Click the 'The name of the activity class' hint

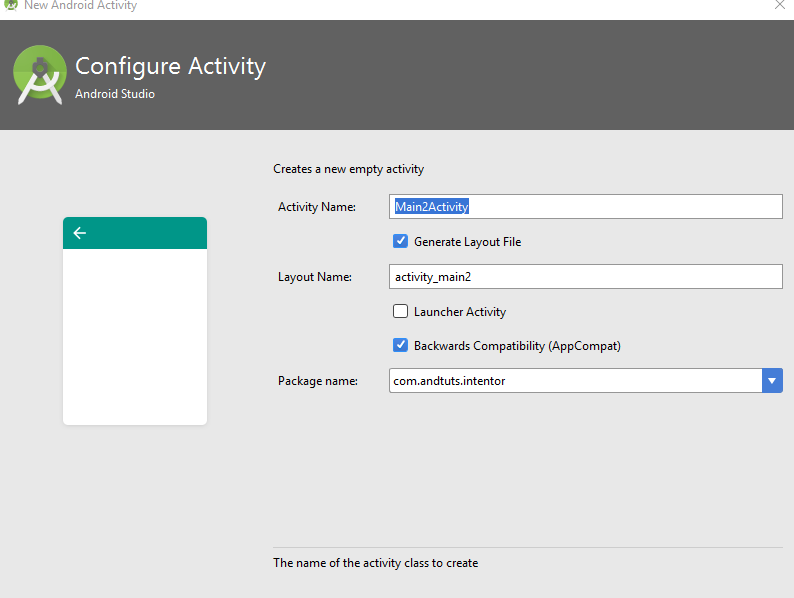376,563
